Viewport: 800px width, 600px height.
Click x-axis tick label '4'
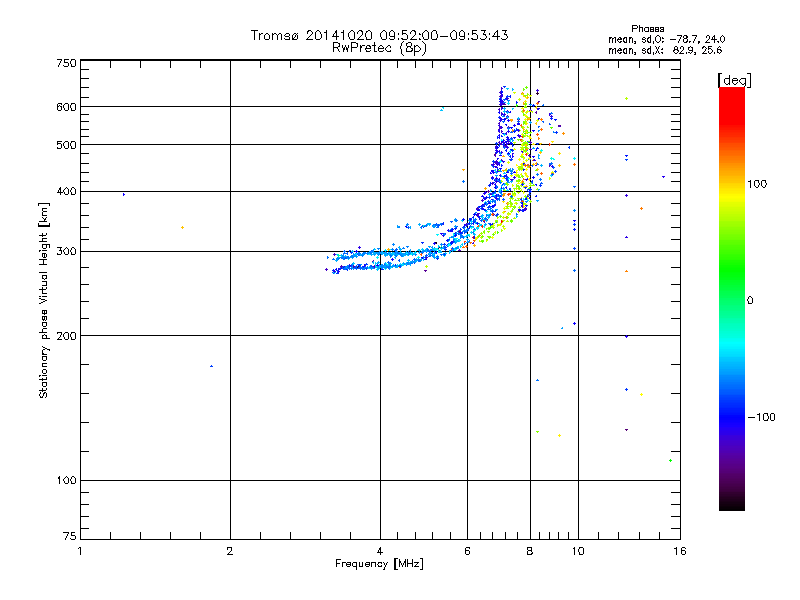[x=380, y=551]
